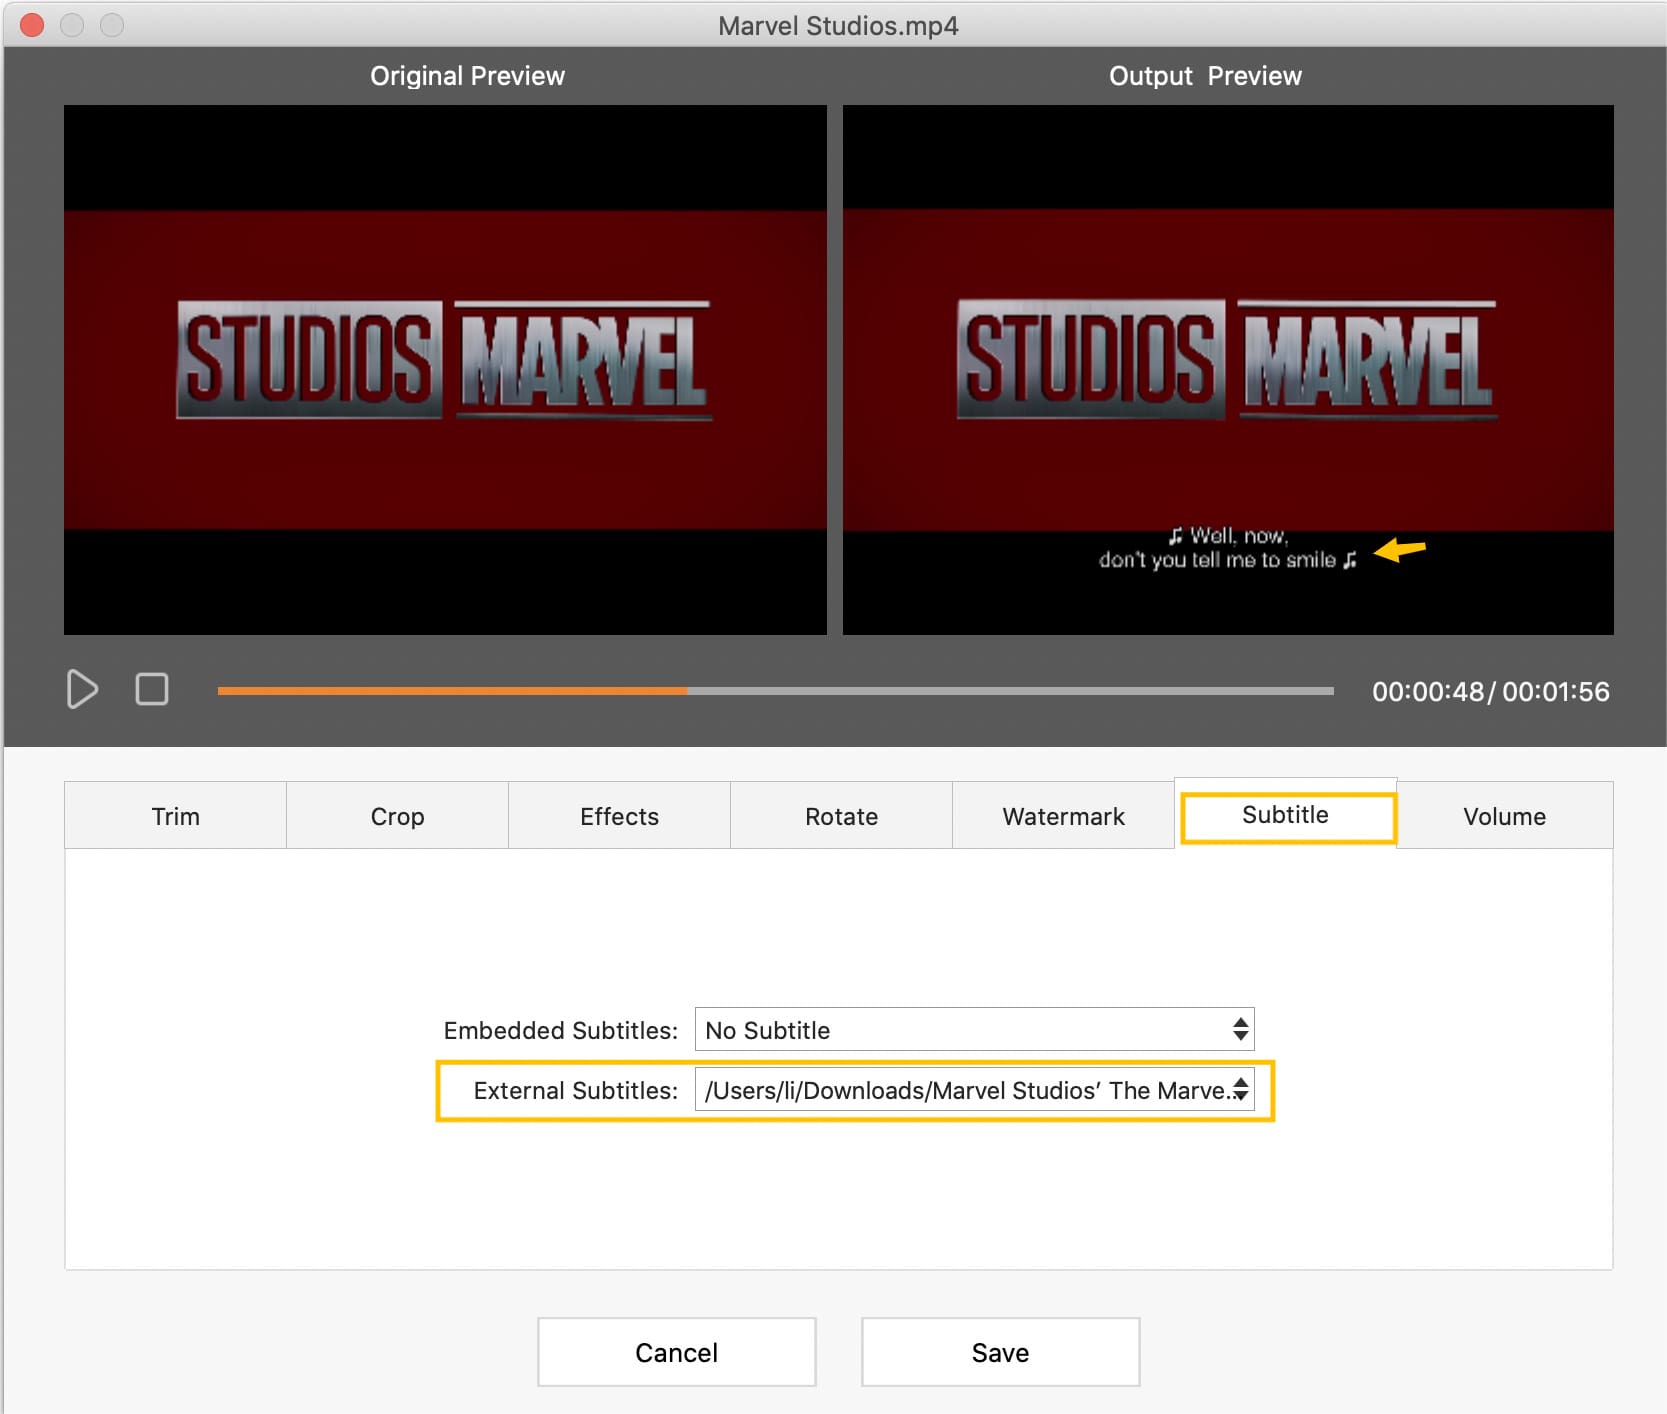Viewport: 1667px width, 1414px height.
Task: Open the Watermark tab
Action: (x=1063, y=816)
